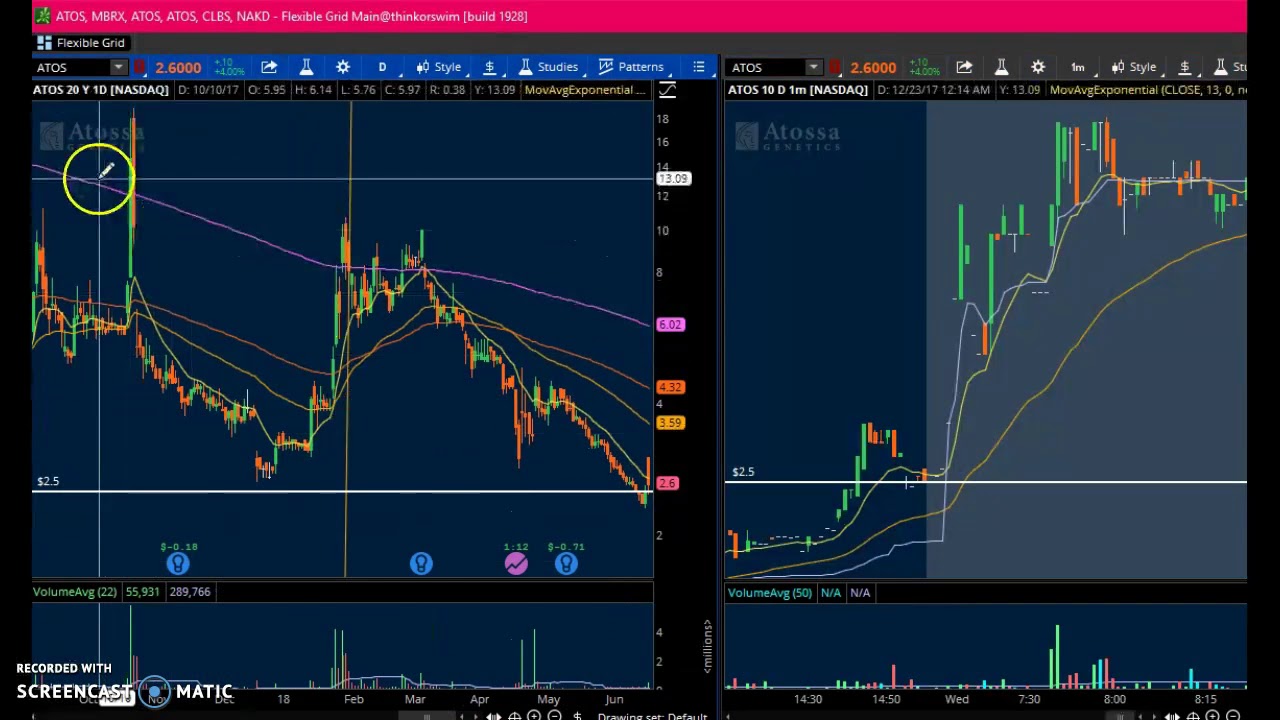Click the purple split event icon labeled 1:12
The width and height of the screenshot is (1280, 720).
coord(516,564)
